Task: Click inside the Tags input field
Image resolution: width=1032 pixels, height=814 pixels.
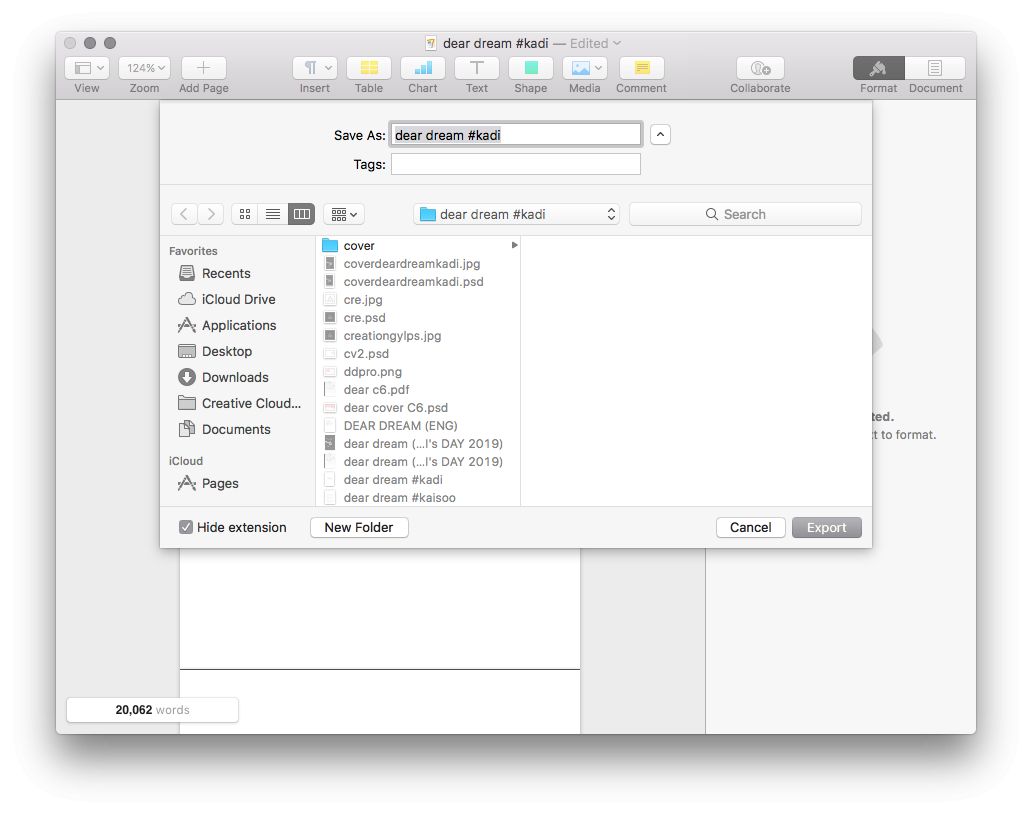Action: point(515,164)
